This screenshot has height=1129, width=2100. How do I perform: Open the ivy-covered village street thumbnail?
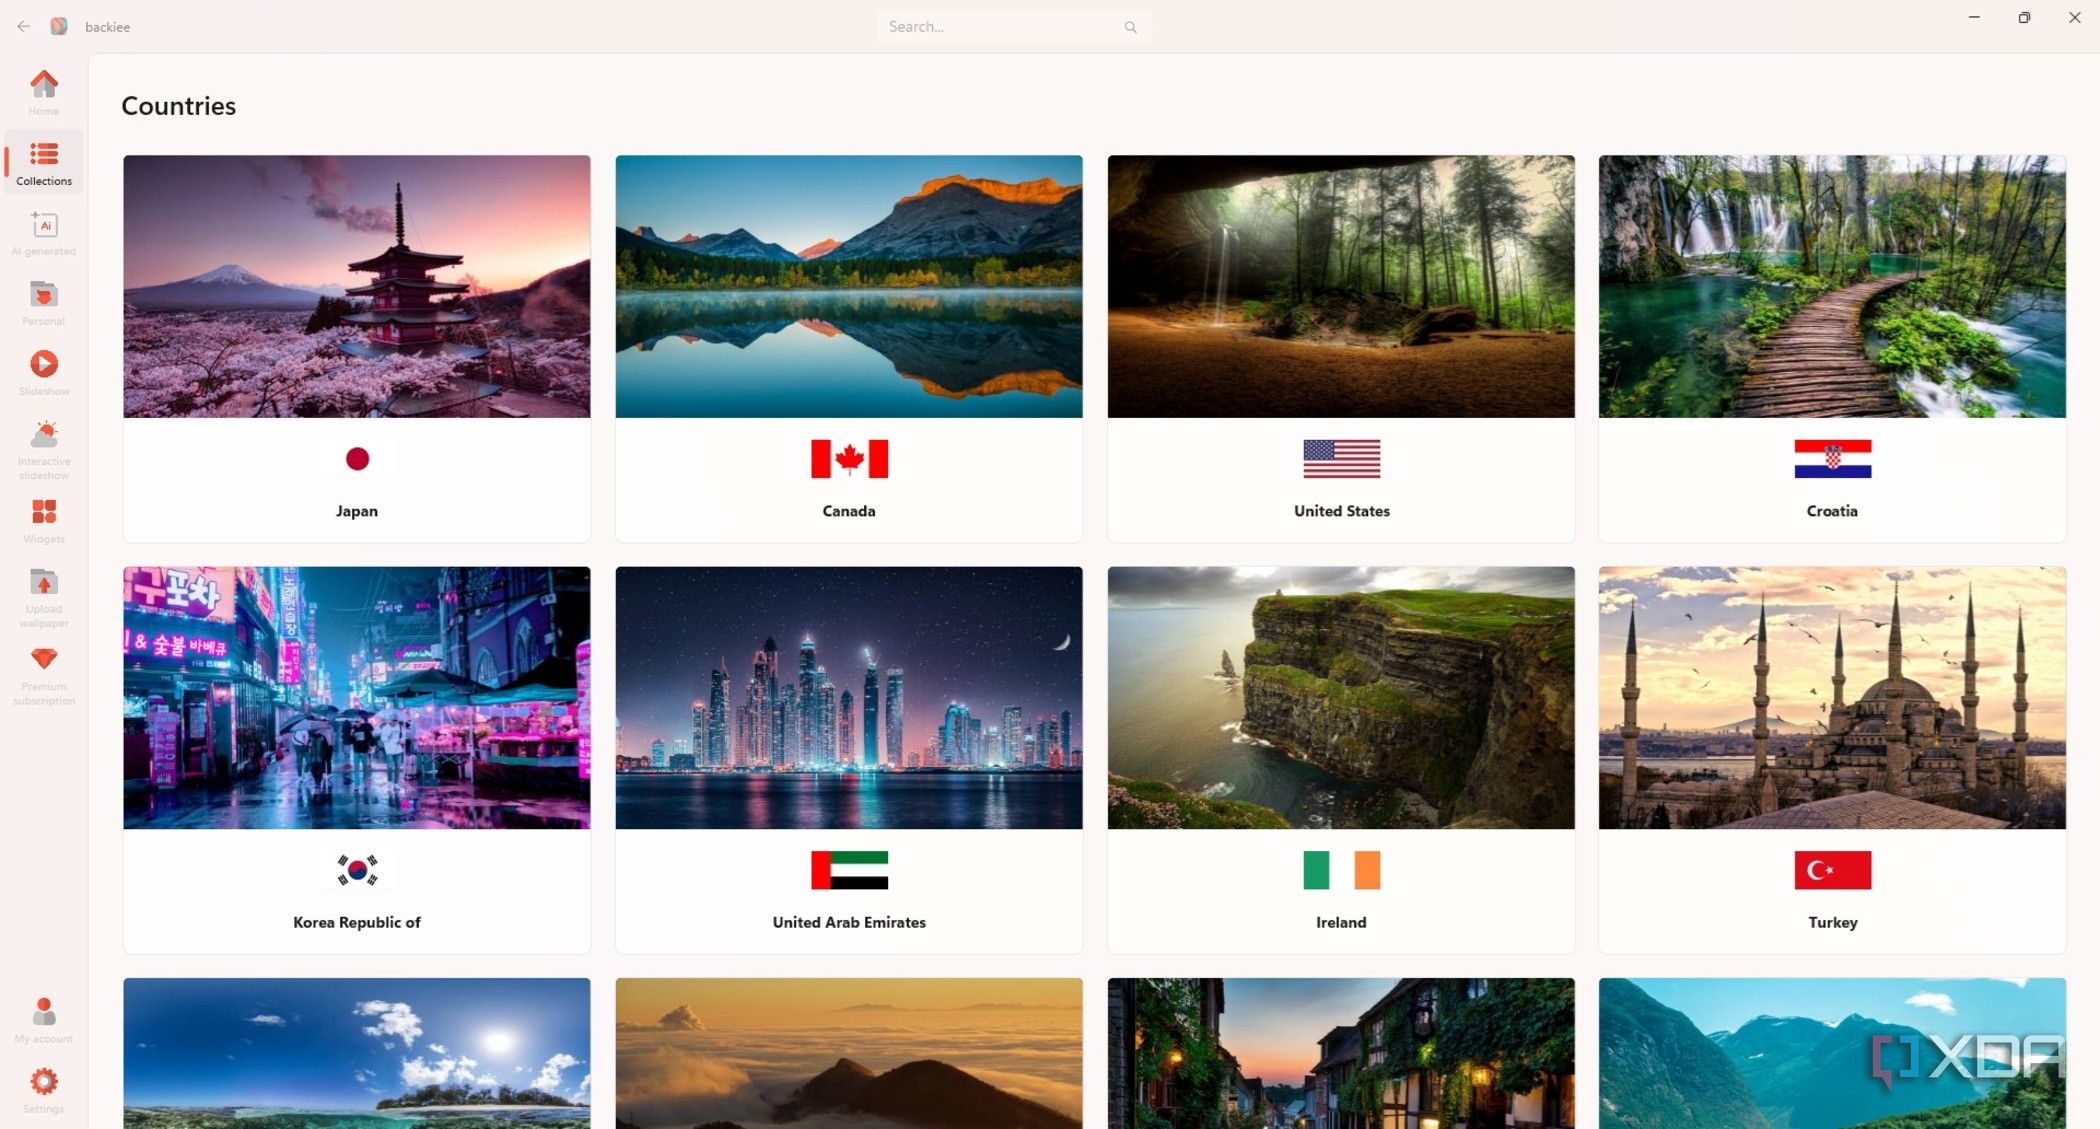pyautogui.click(x=1341, y=1053)
